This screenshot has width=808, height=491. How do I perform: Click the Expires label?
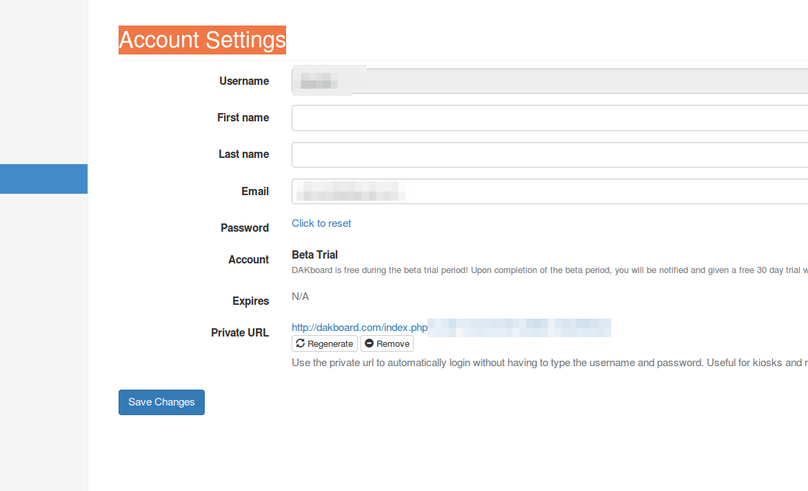[x=250, y=301]
